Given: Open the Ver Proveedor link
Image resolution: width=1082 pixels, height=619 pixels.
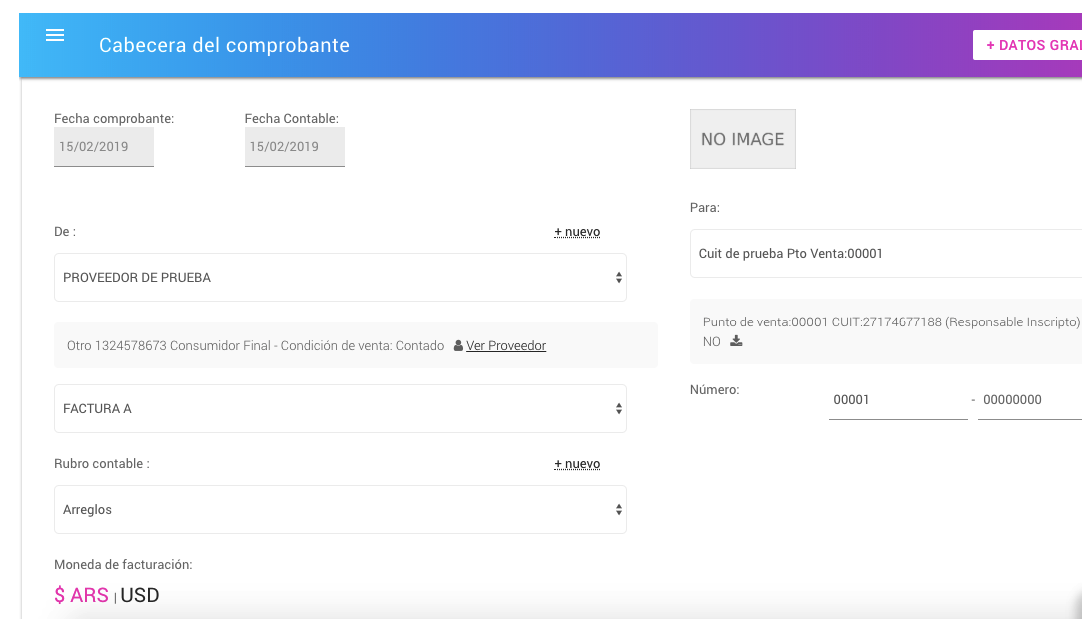Looking at the screenshot, I should (x=506, y=346).
